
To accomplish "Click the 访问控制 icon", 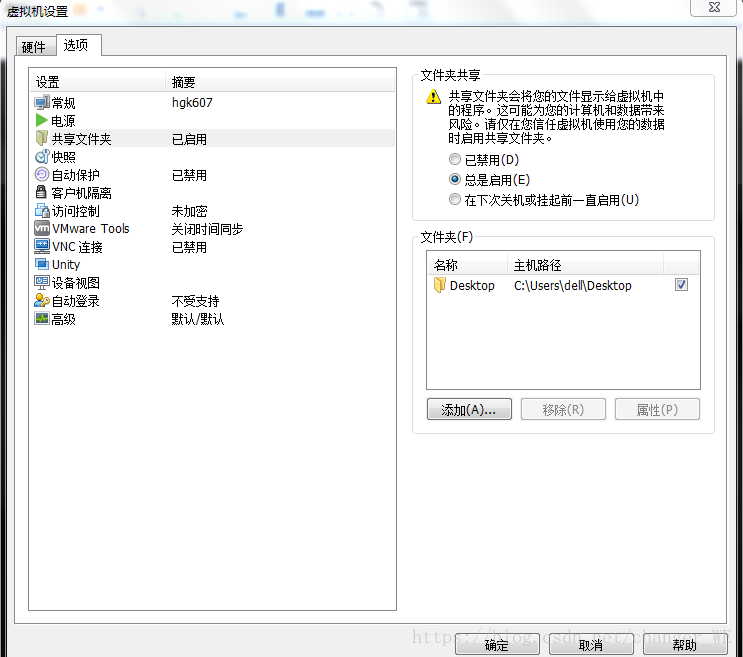I will [x=42, y=210].
